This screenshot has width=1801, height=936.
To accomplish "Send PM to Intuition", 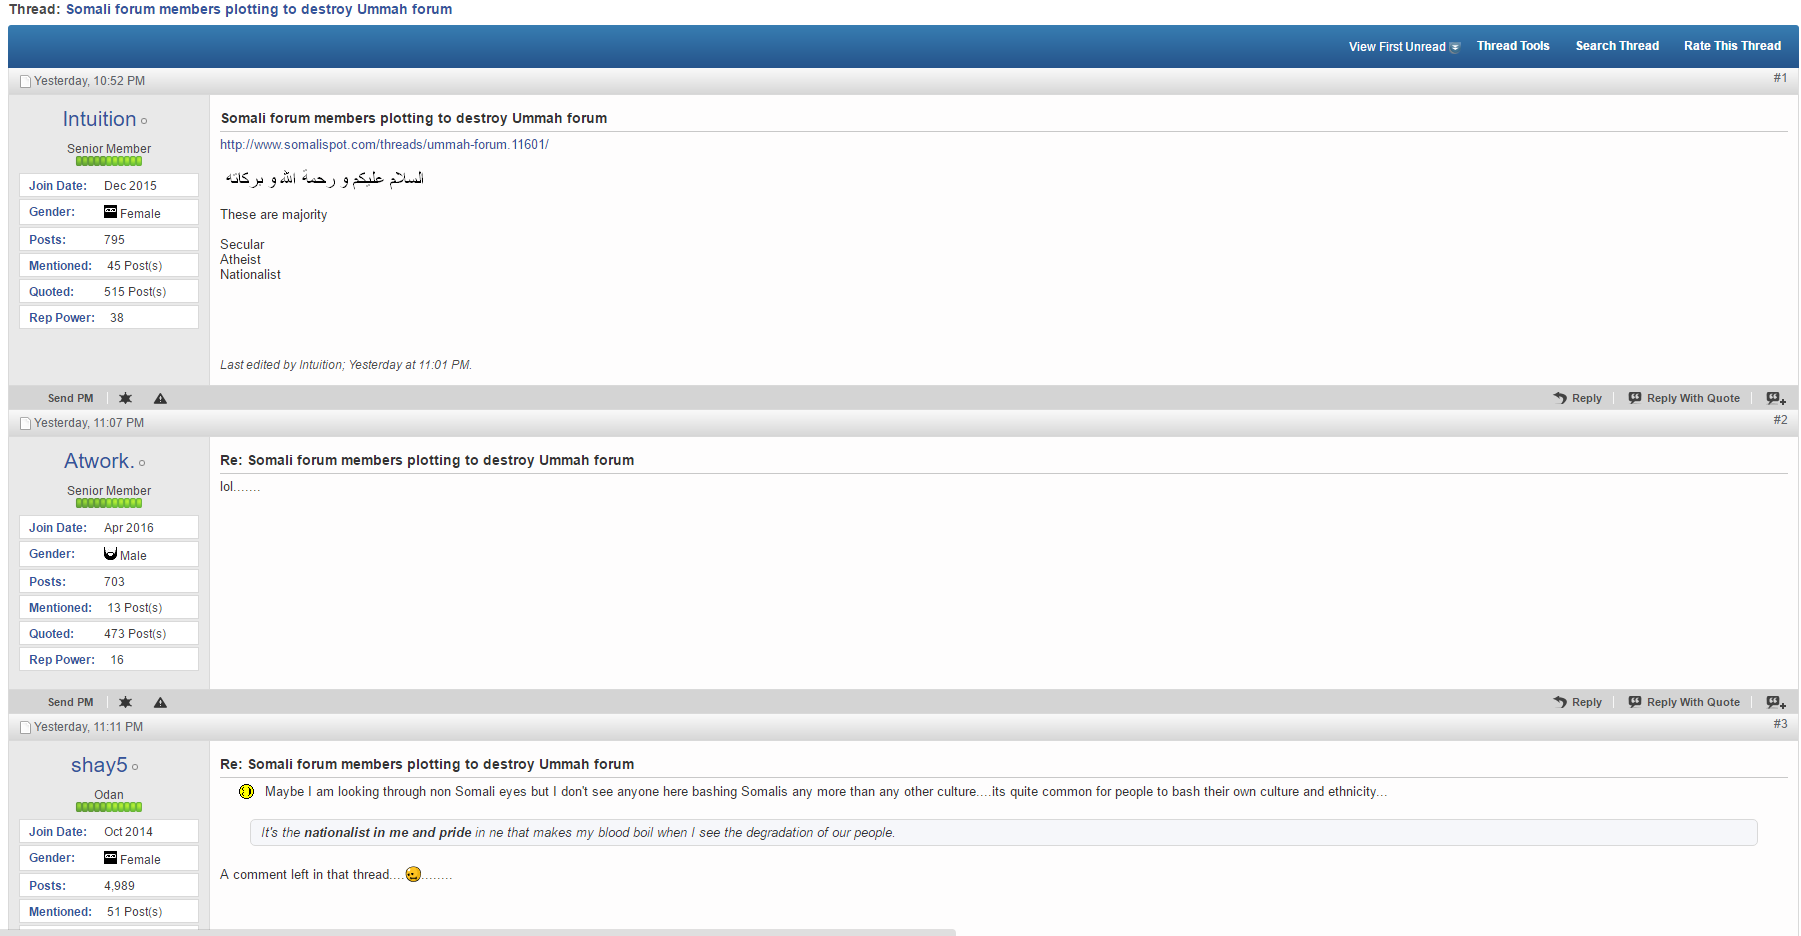I will coord(70,398).
